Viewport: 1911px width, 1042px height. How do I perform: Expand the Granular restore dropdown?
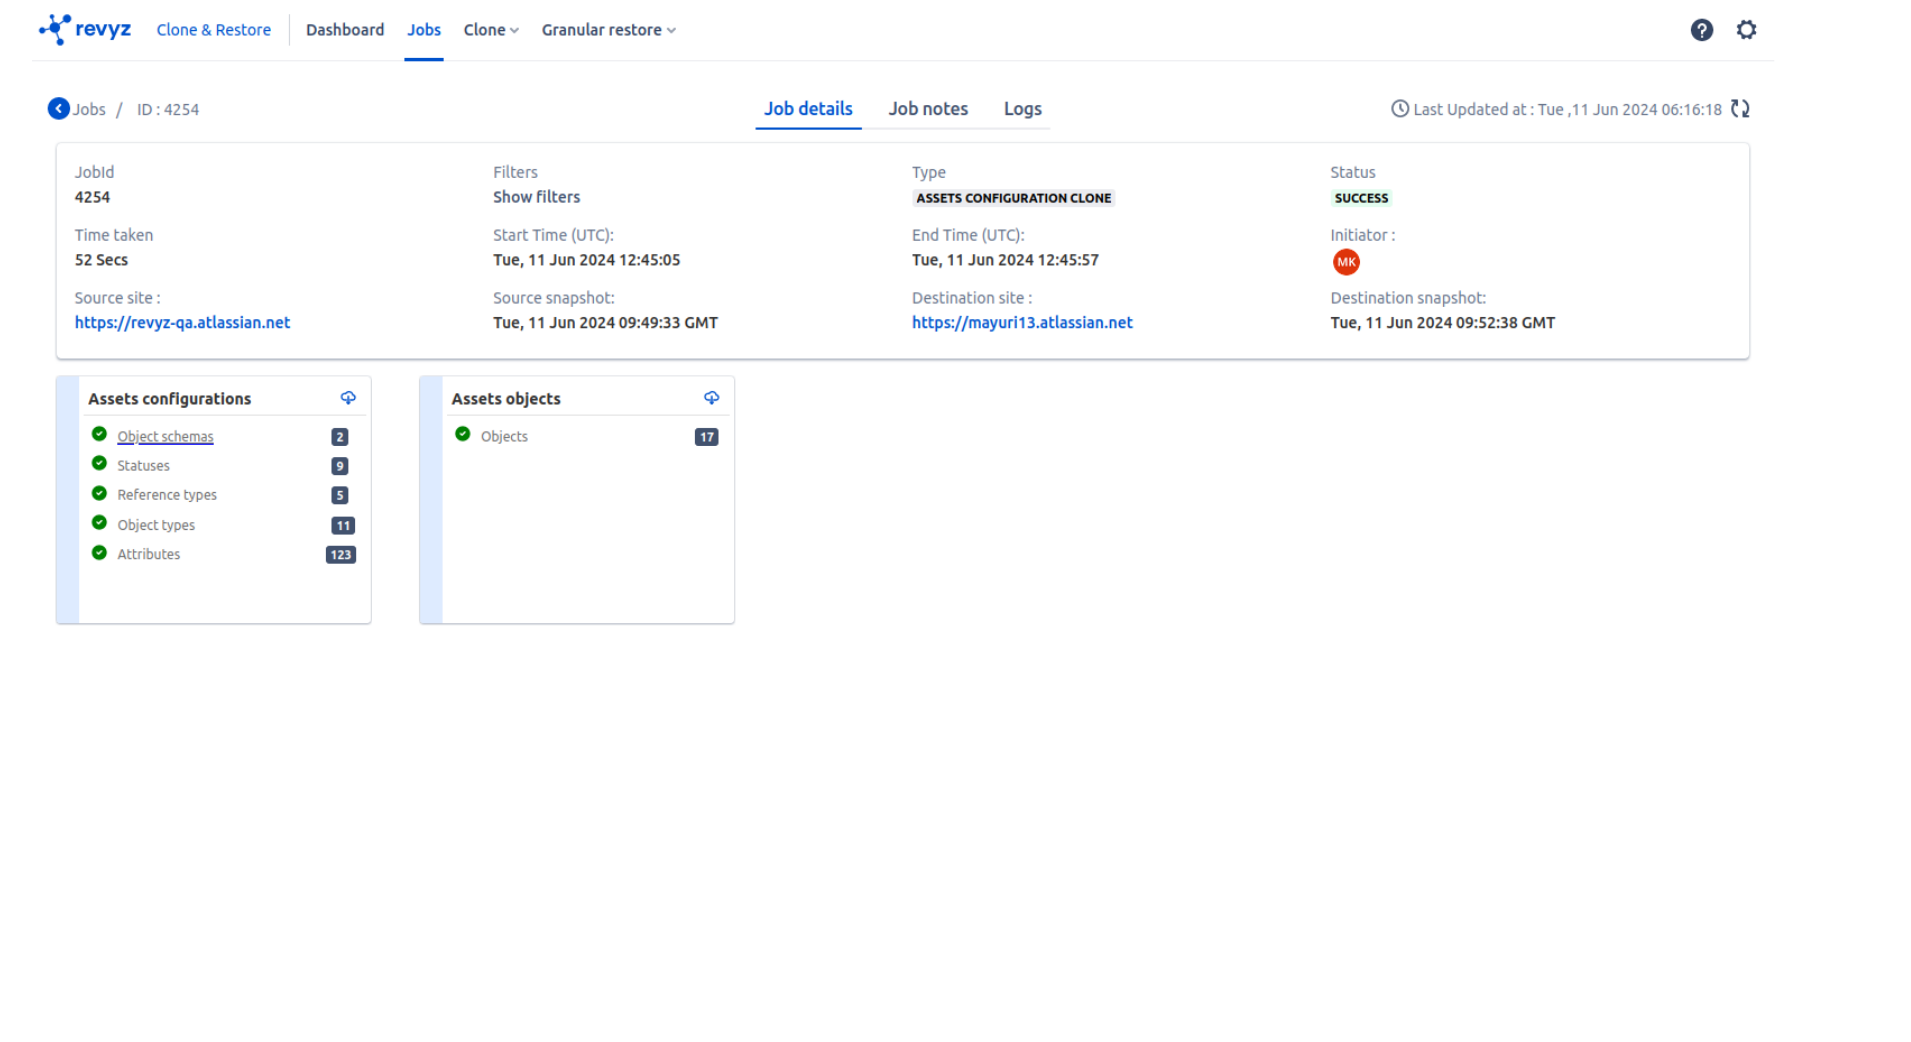click(x=609, y=30)
